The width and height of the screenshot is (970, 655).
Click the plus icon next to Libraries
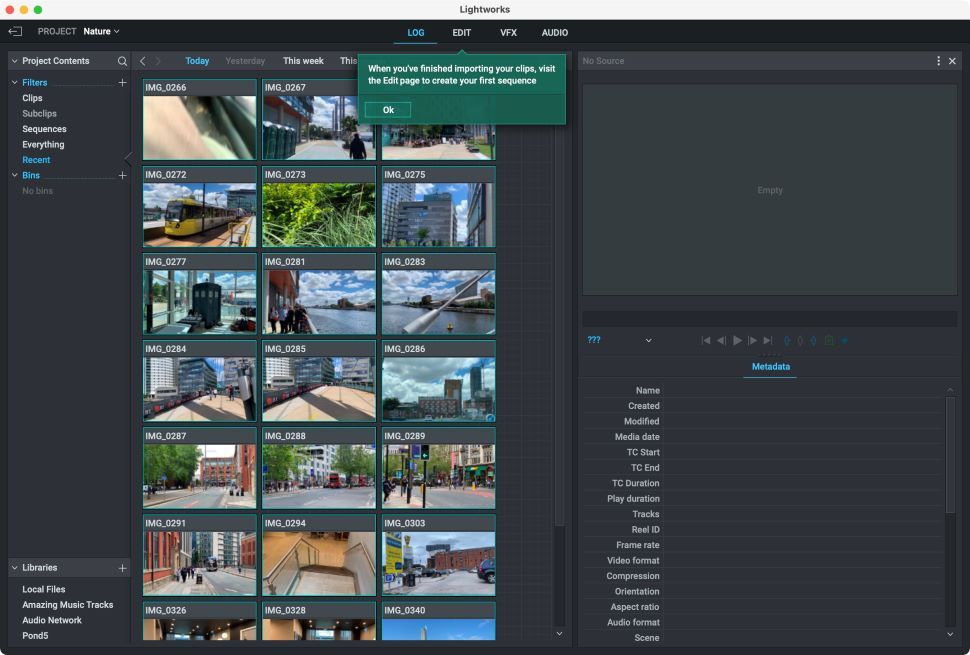coord(122,568)
